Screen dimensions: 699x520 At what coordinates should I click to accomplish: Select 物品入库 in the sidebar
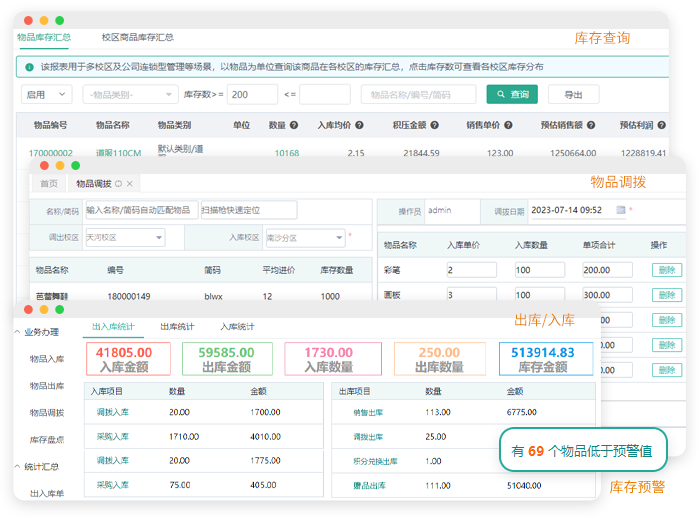[47, 359]
